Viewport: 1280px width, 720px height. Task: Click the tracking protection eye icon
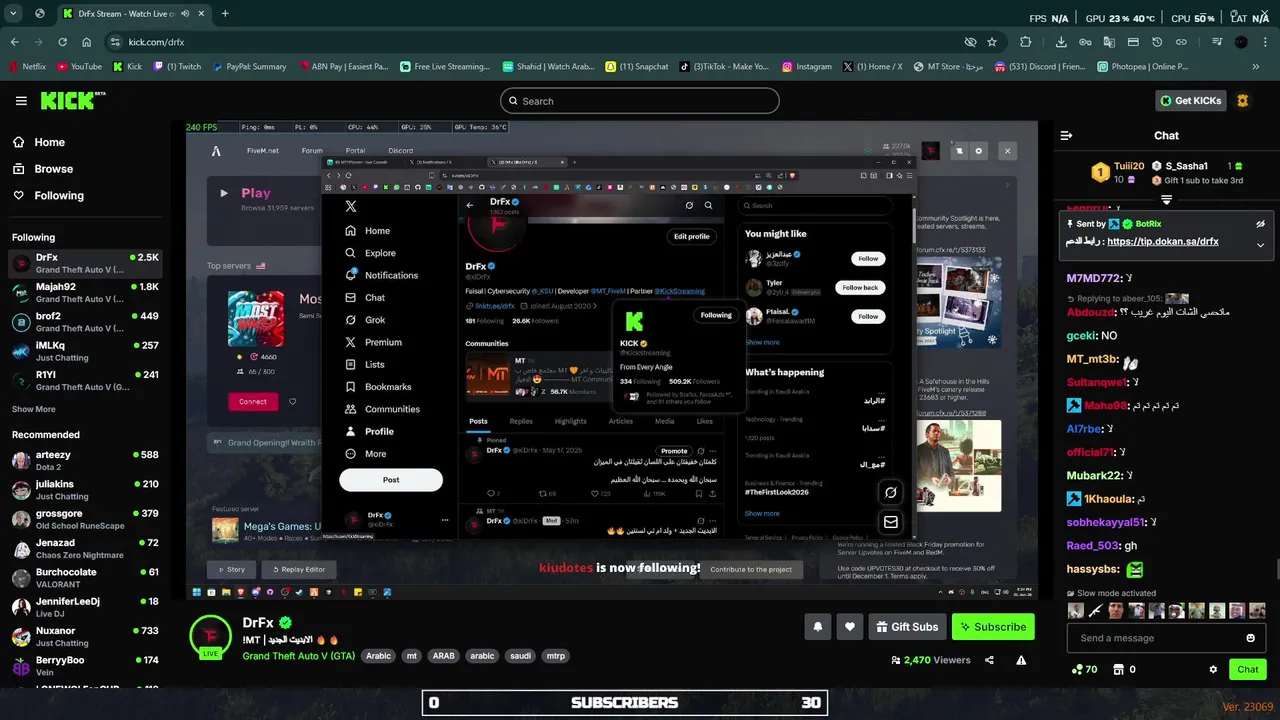(970, 42)
